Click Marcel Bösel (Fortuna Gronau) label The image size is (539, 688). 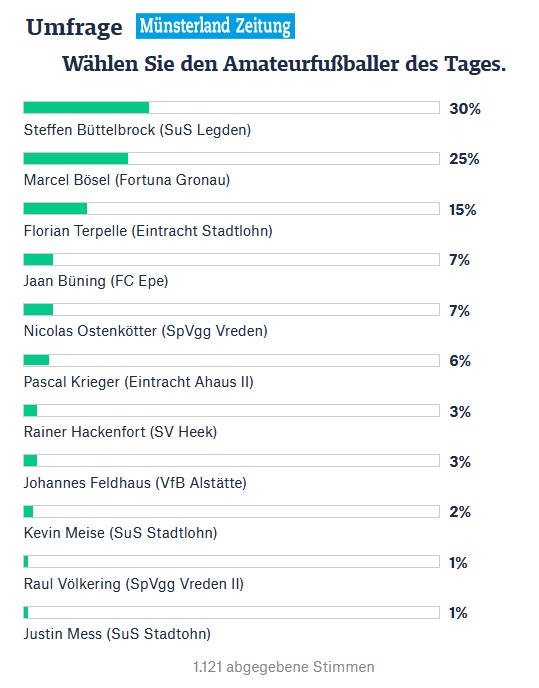pyautogui.click(x=127, y=180)
